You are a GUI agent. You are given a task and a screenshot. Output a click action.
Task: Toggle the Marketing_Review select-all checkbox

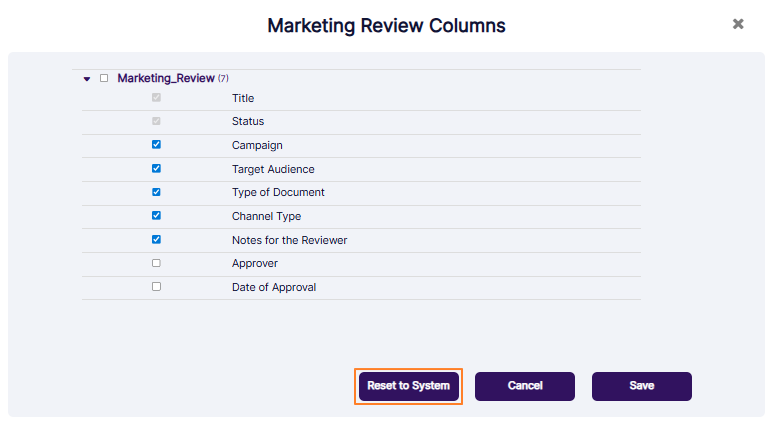point(104,78)
